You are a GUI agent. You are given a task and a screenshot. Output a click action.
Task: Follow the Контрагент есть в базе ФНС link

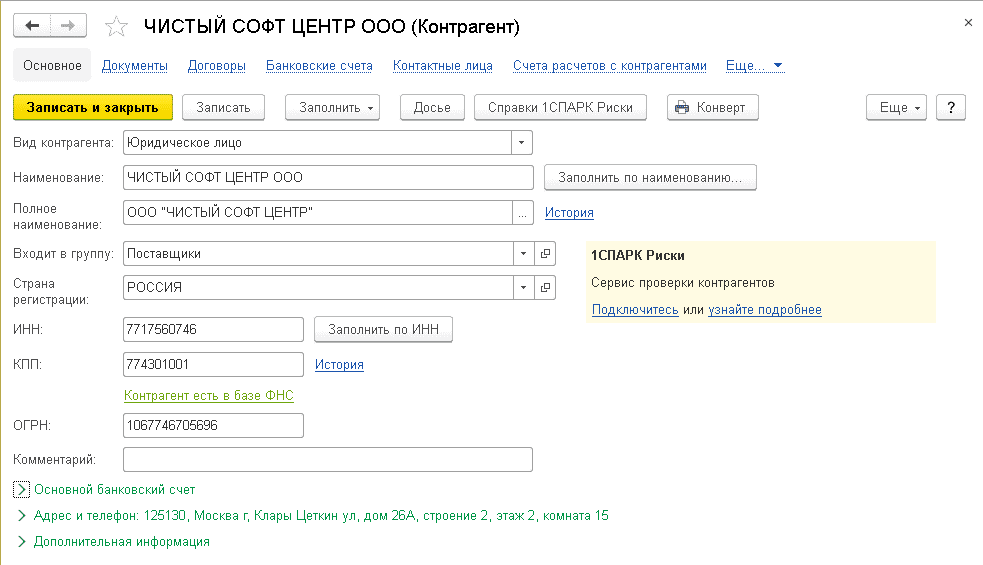point(208,396)
